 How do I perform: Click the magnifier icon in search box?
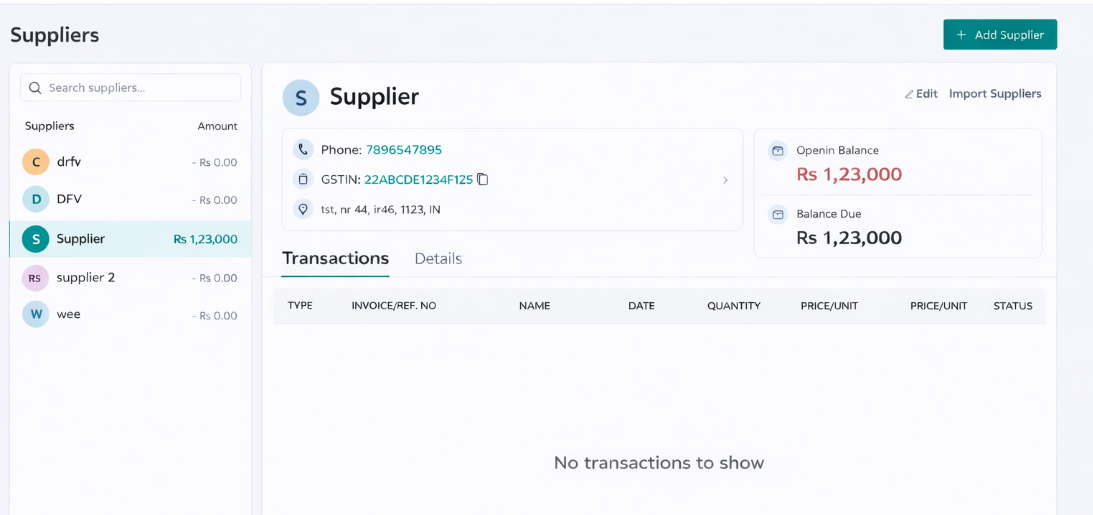(x=36, y=88)
